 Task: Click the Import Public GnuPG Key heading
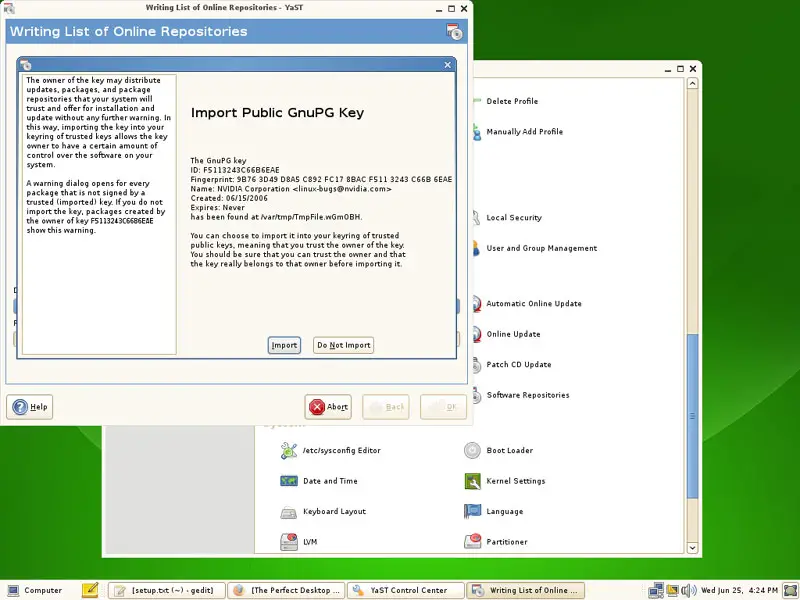(277, 113)
